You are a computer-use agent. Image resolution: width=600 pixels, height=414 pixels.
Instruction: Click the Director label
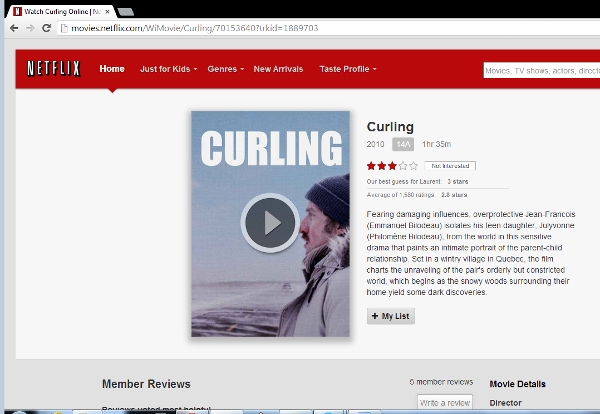[x=505, y=403]
